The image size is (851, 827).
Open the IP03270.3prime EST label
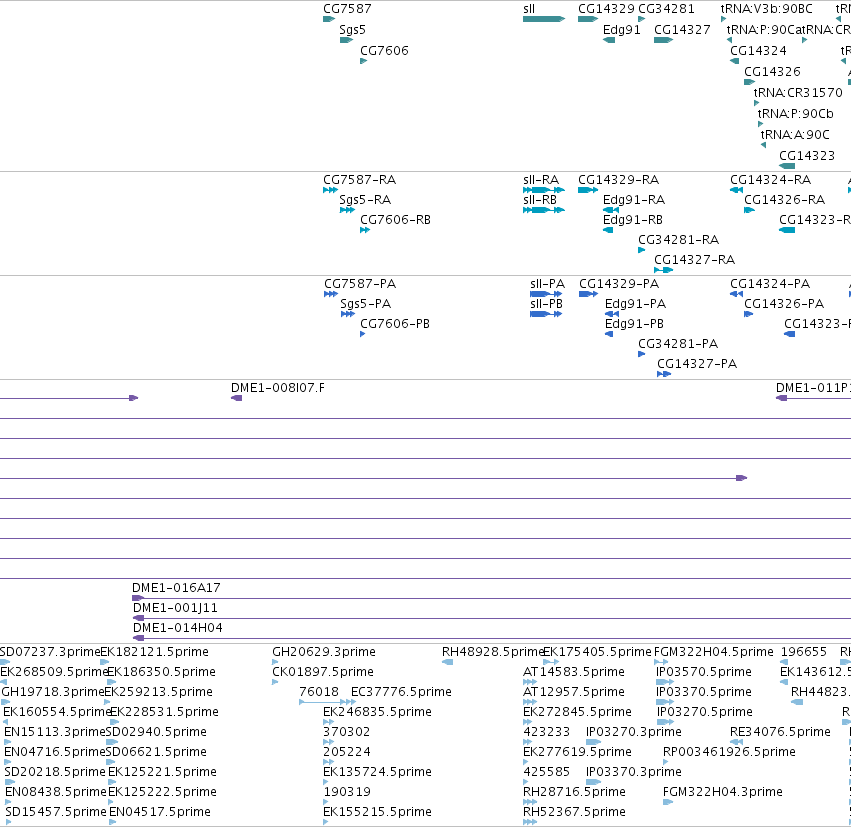point(634,732)
